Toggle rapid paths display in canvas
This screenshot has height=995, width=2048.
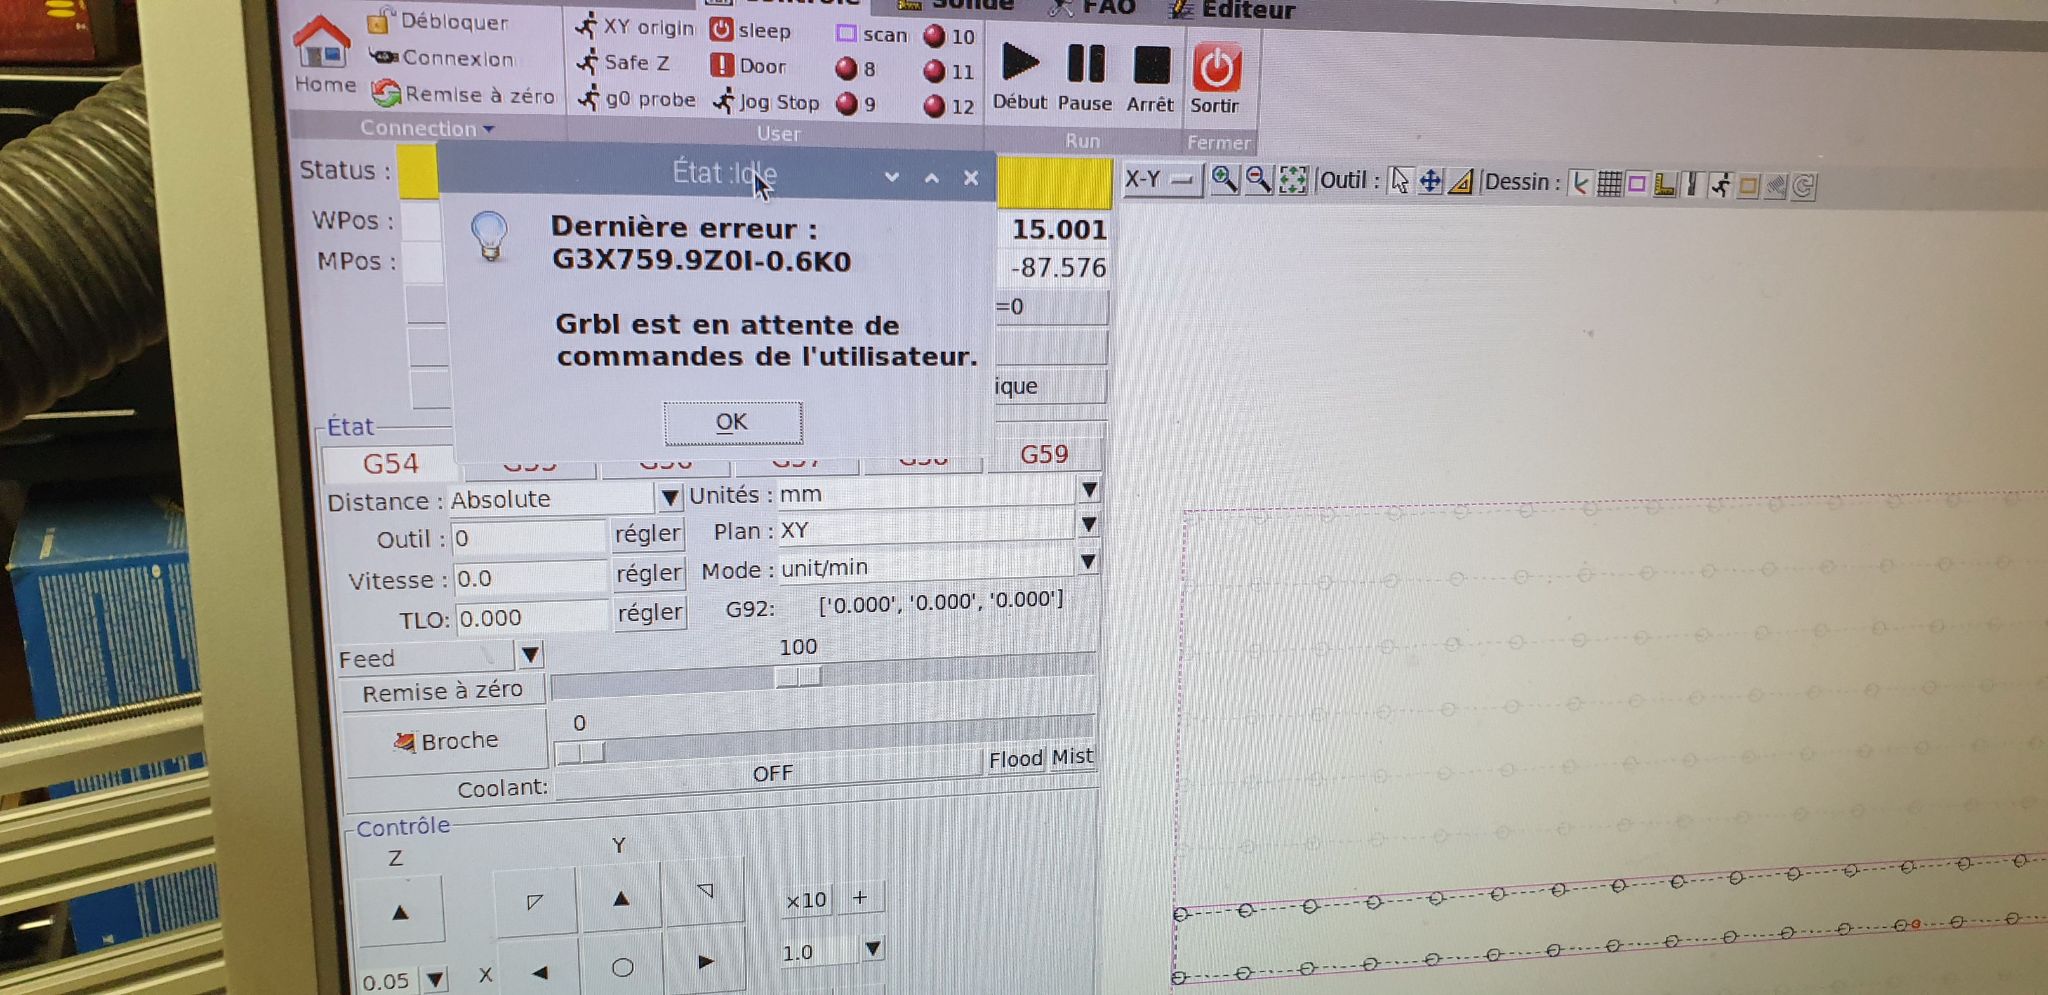pyautogui.click(x=1720, y=186)
